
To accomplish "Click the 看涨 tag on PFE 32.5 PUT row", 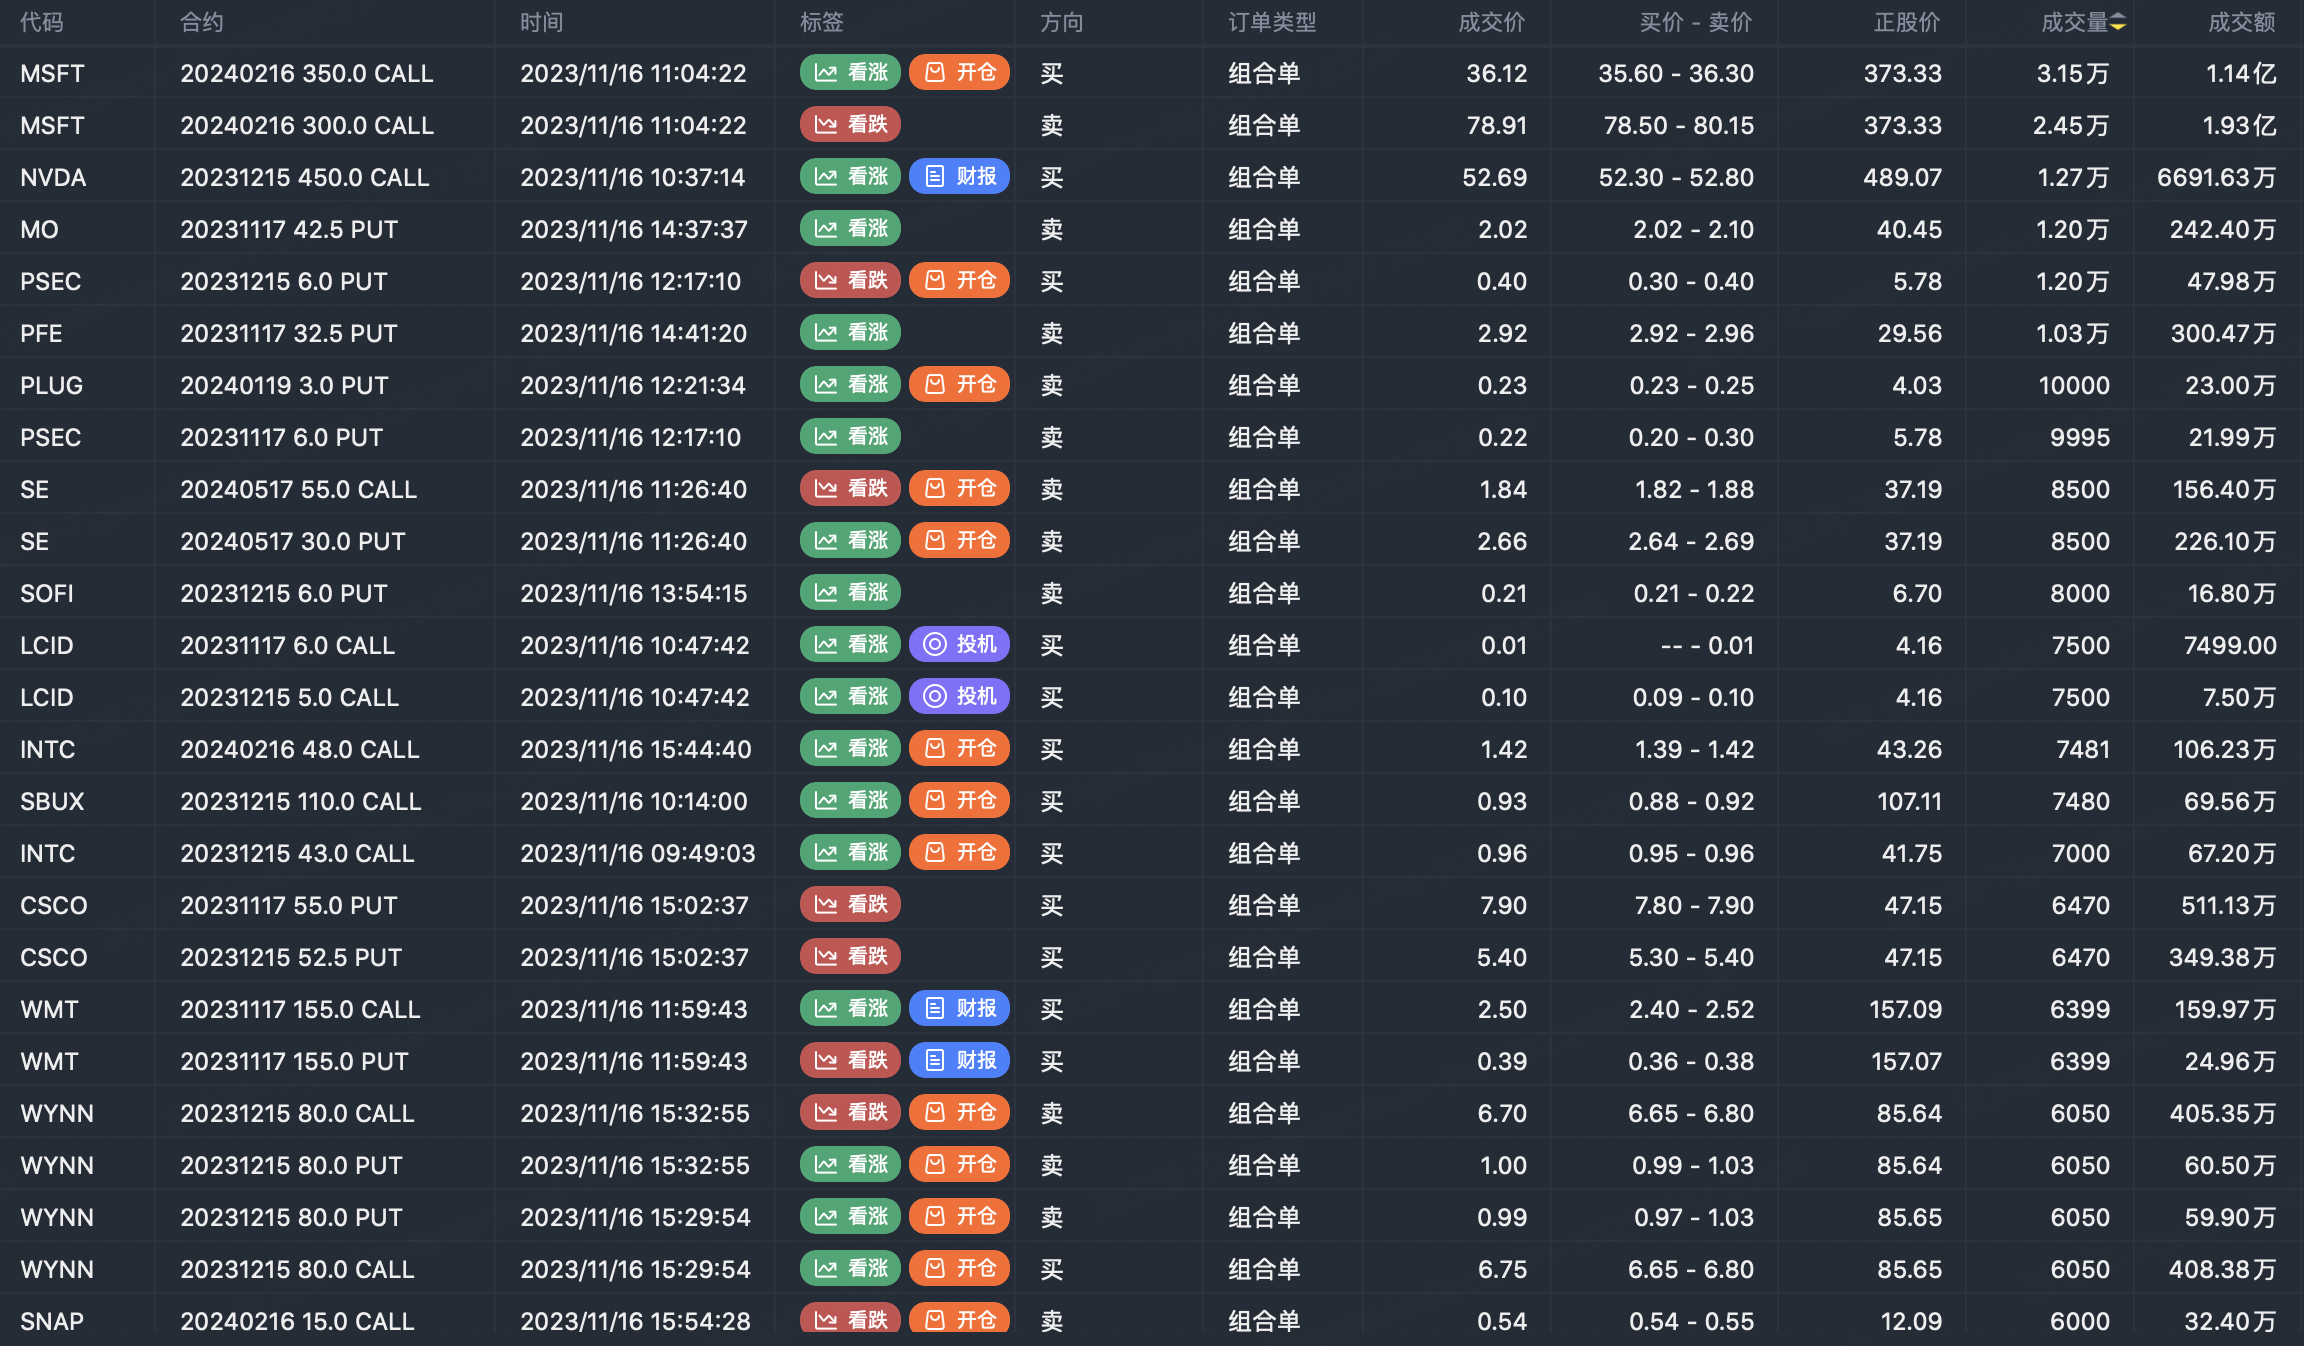I will [850, 333].
